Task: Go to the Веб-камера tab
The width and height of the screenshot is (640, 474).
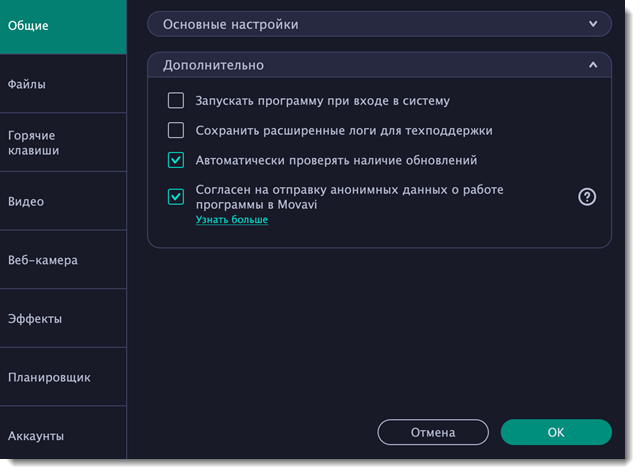Action: (63, 260)
